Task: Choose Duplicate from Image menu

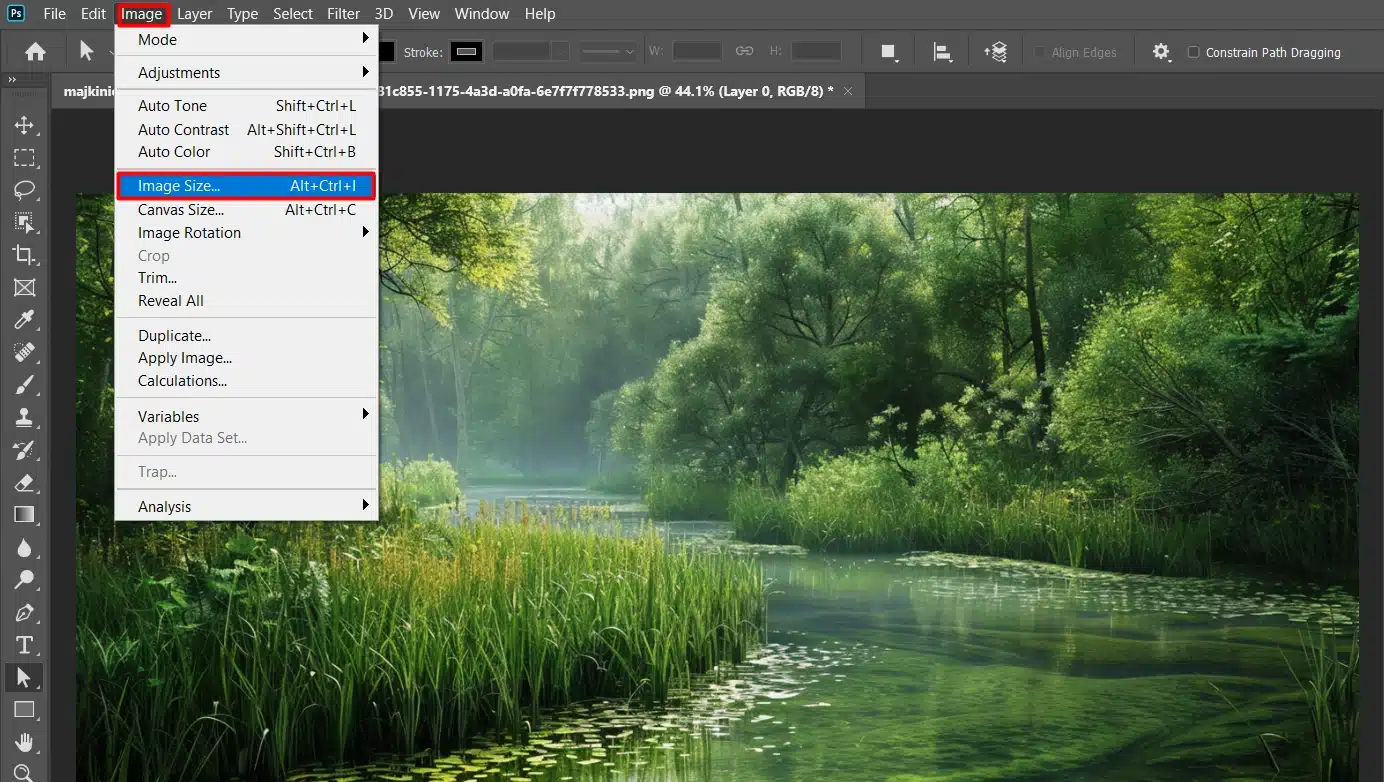Action: pos(246,336)
